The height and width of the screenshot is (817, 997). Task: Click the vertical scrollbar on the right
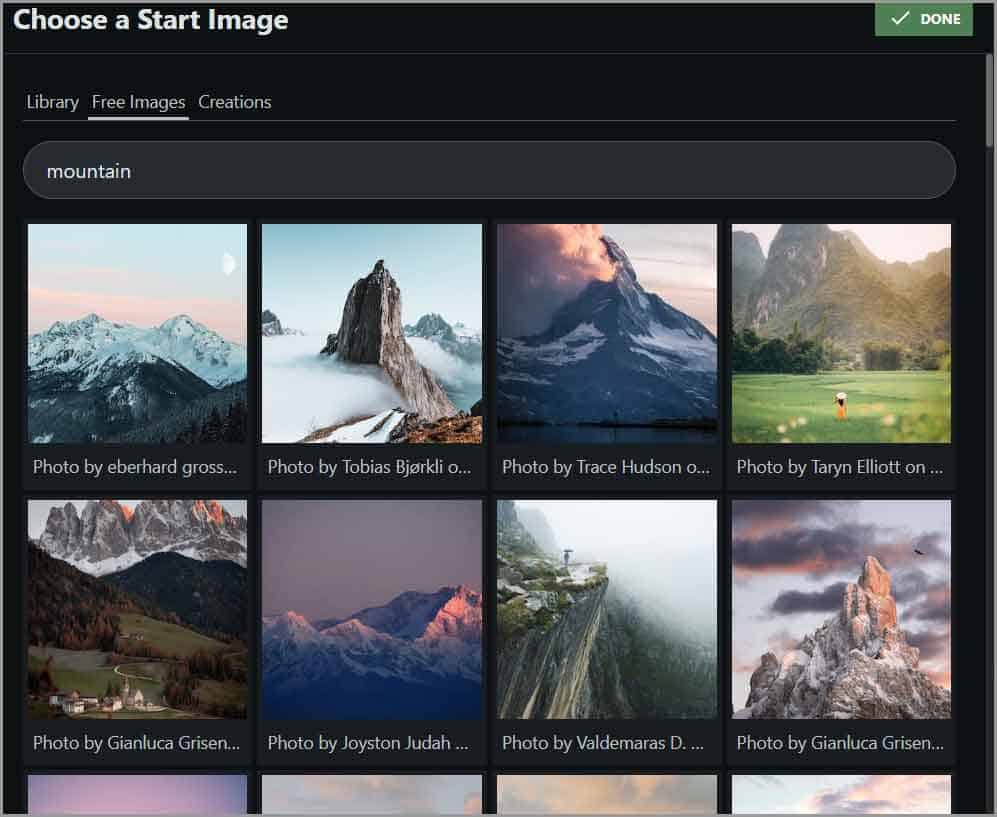(988, 100)
